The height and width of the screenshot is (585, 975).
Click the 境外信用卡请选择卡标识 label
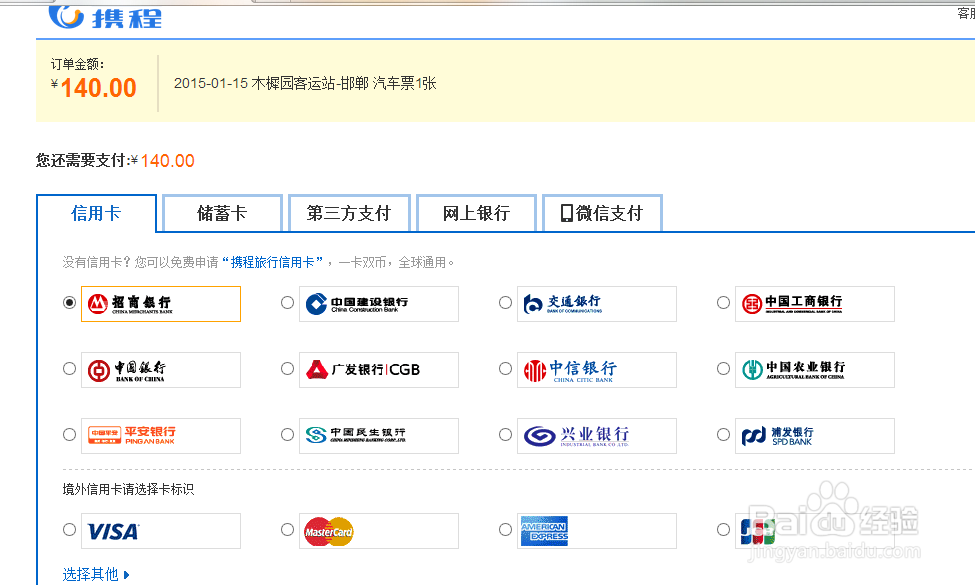[128, 489]
